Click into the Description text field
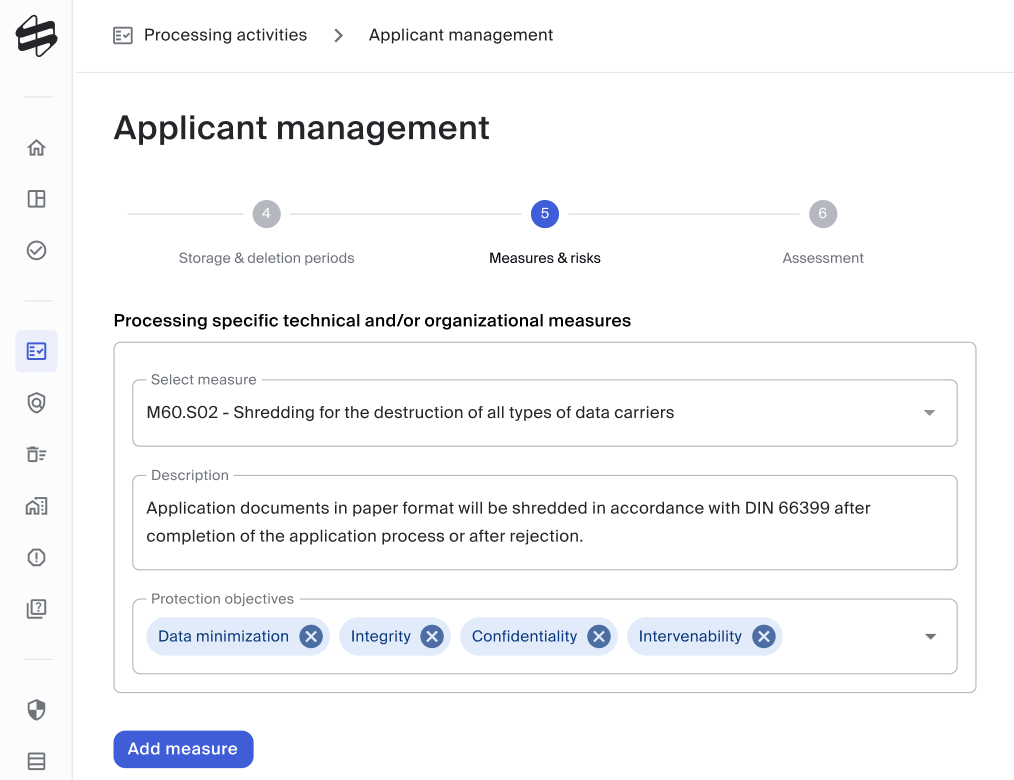 tap(545, 523)
